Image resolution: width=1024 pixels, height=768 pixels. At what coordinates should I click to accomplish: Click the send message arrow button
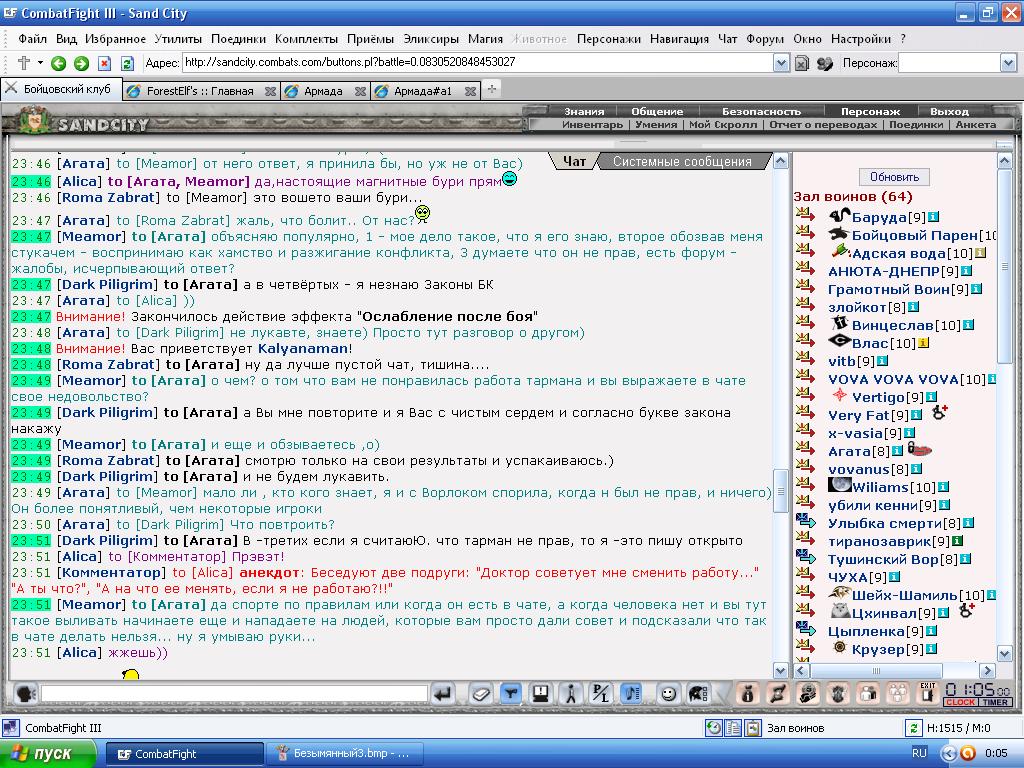[443, 694]
